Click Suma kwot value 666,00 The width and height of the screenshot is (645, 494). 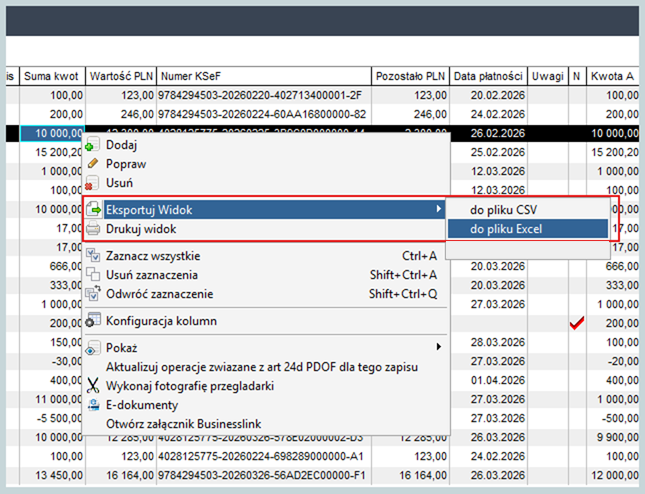click(x=66, y=267)
